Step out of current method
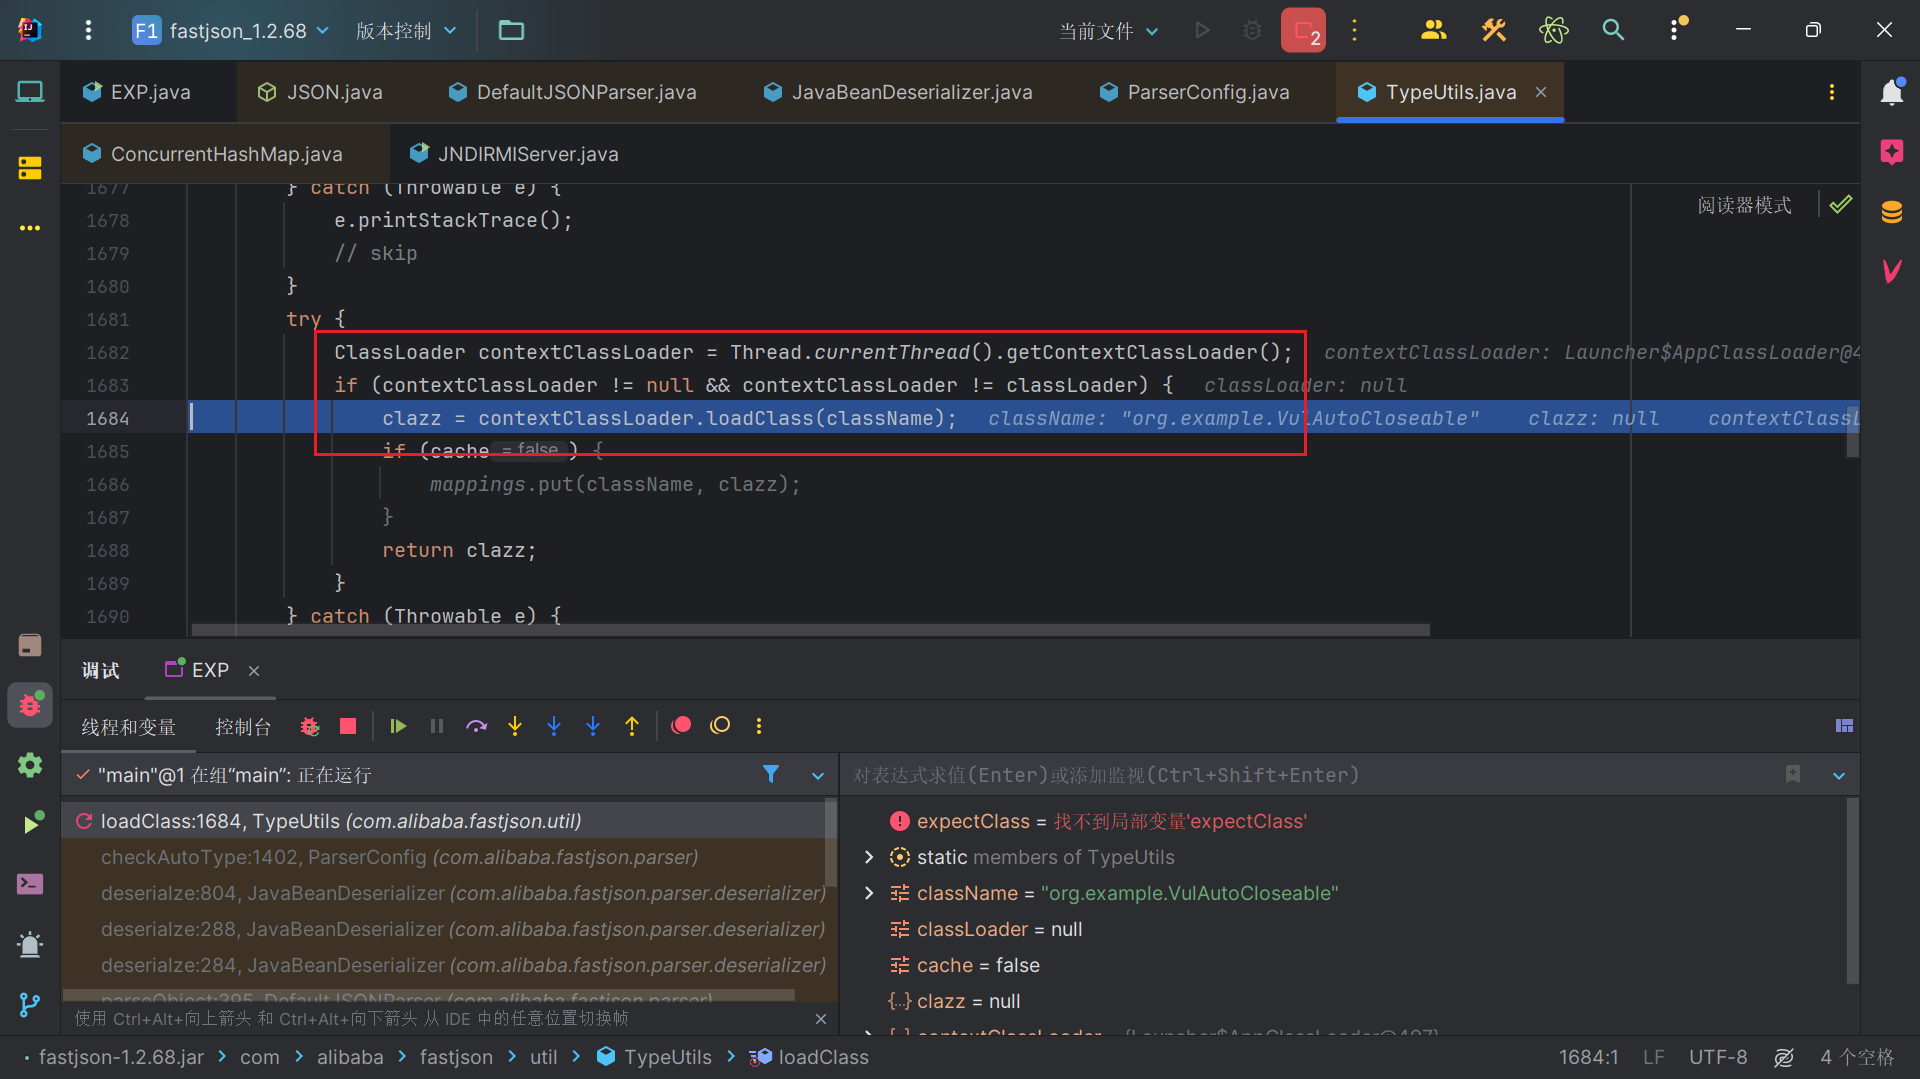 tap(632, 726)
